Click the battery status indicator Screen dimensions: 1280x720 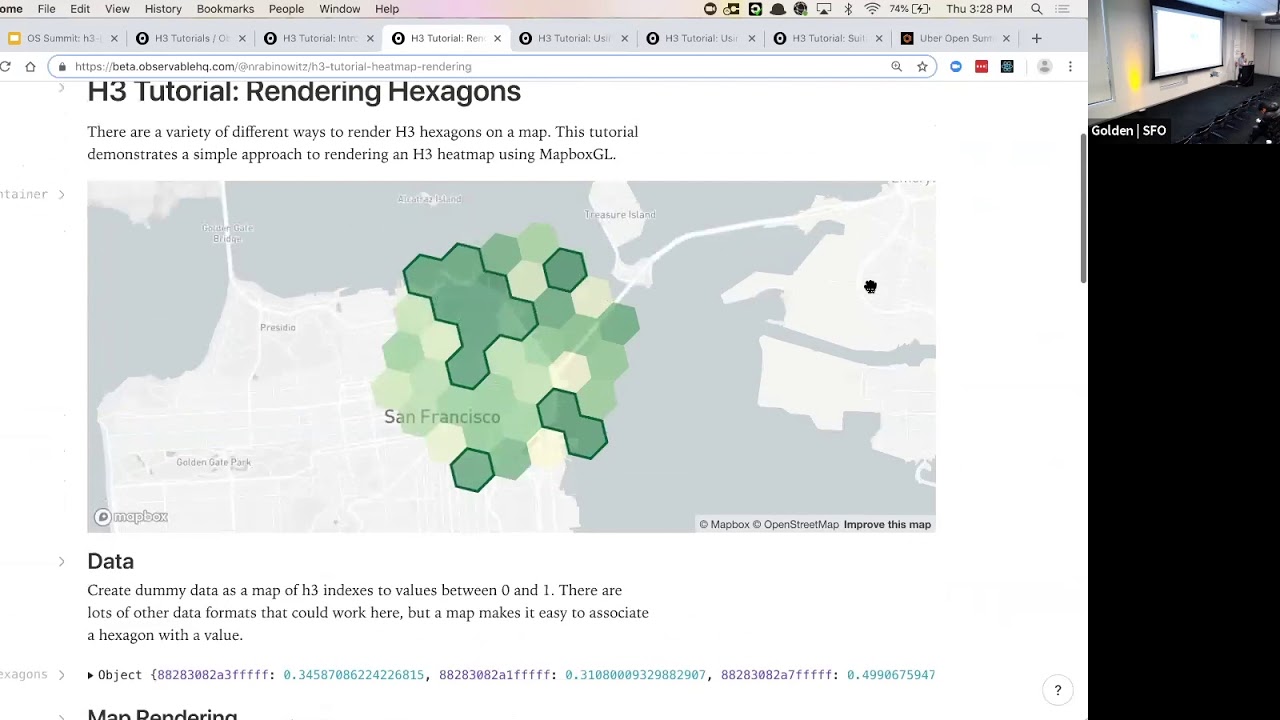pos(909,9)
